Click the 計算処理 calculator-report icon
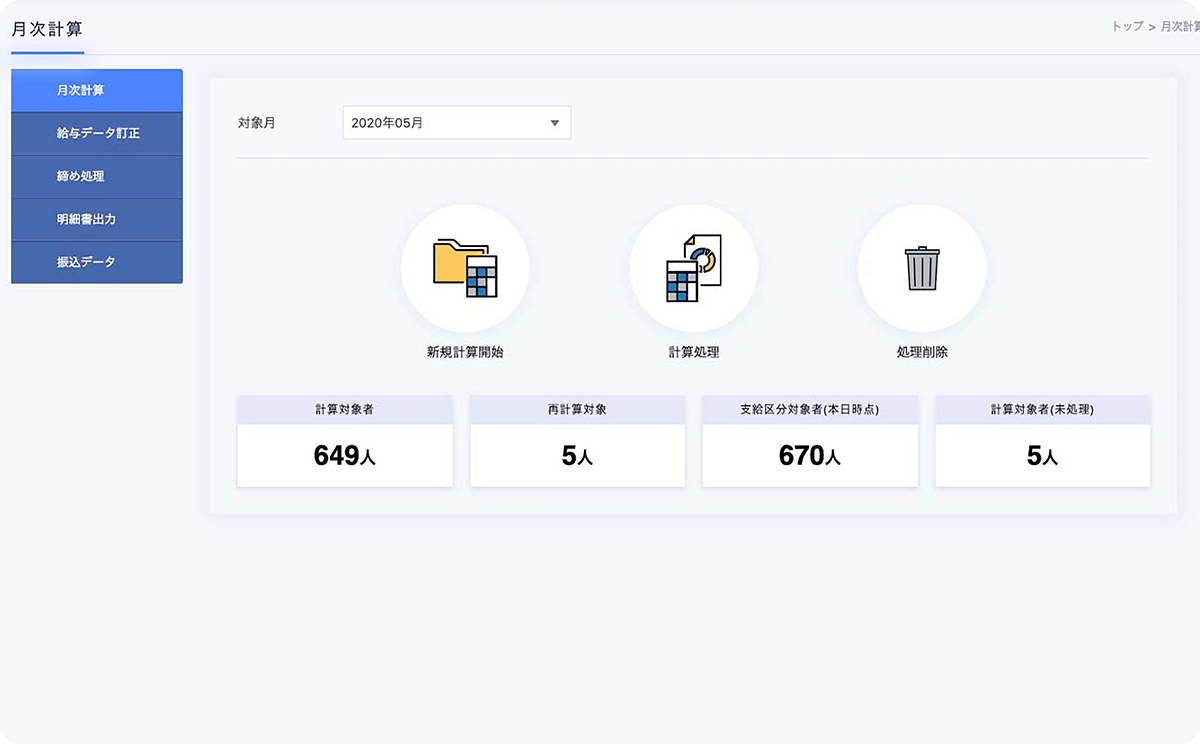Screen dimensions: 1200x744 pos(693,268)
